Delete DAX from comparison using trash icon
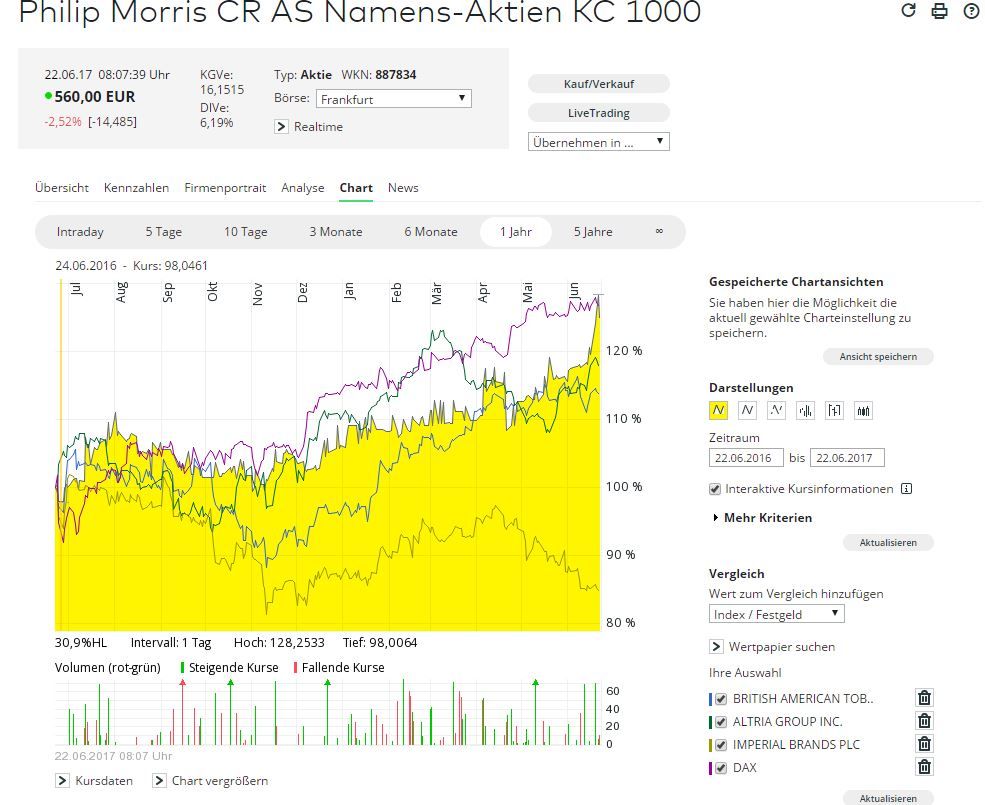The height and width of the screenshot is (805, 985). coord(925,767)
